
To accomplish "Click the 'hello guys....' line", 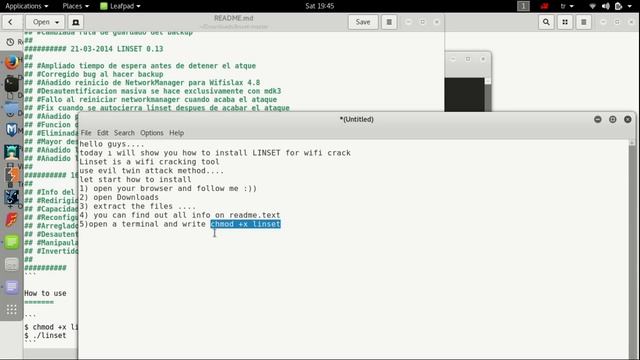I will click(x=112, y=144).
